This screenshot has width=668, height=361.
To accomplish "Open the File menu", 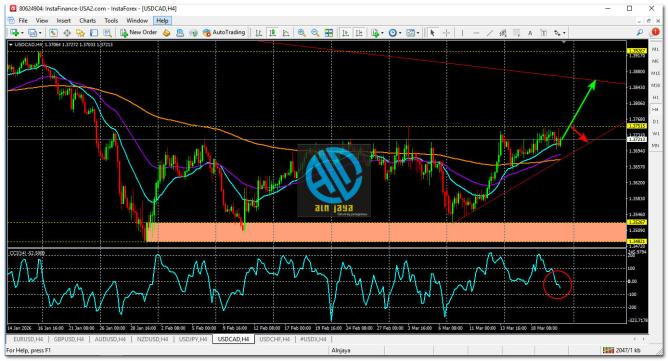I will tap(23, 20).
